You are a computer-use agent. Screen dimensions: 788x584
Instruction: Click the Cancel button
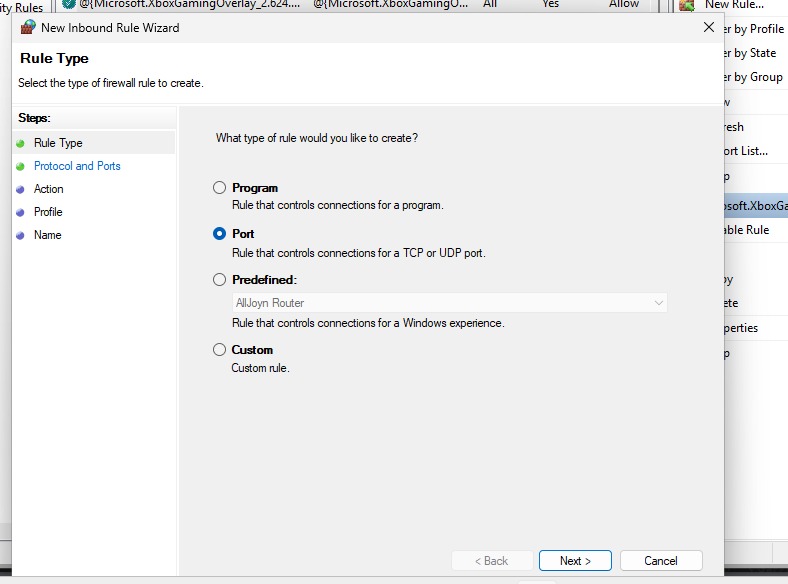coord(661,560)
